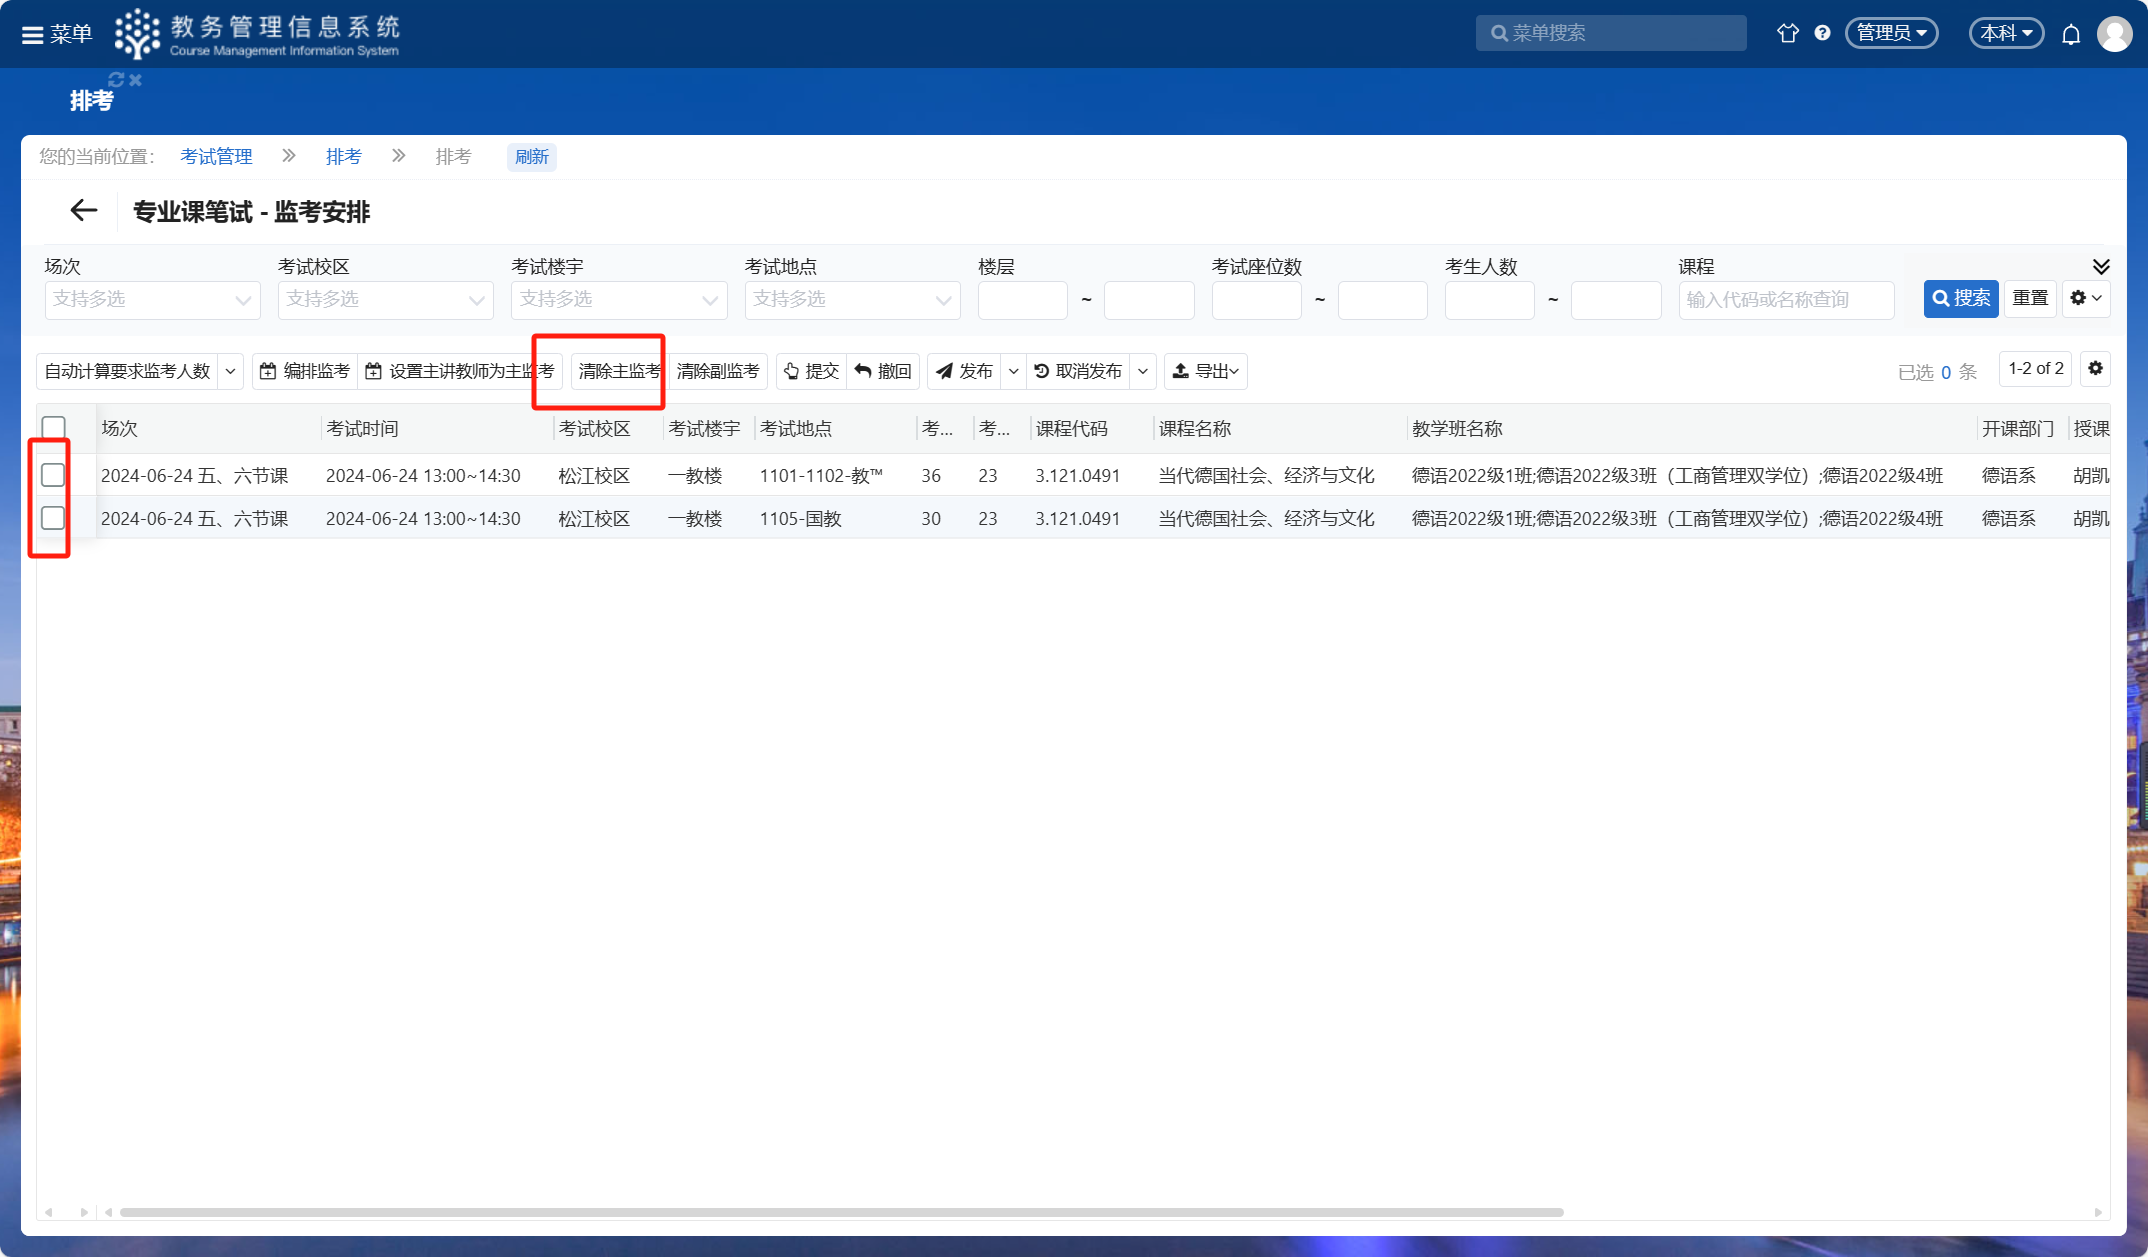2148x1257 pixels.
Task: Click the blue 搜索 button
Action: (1960, 298)
